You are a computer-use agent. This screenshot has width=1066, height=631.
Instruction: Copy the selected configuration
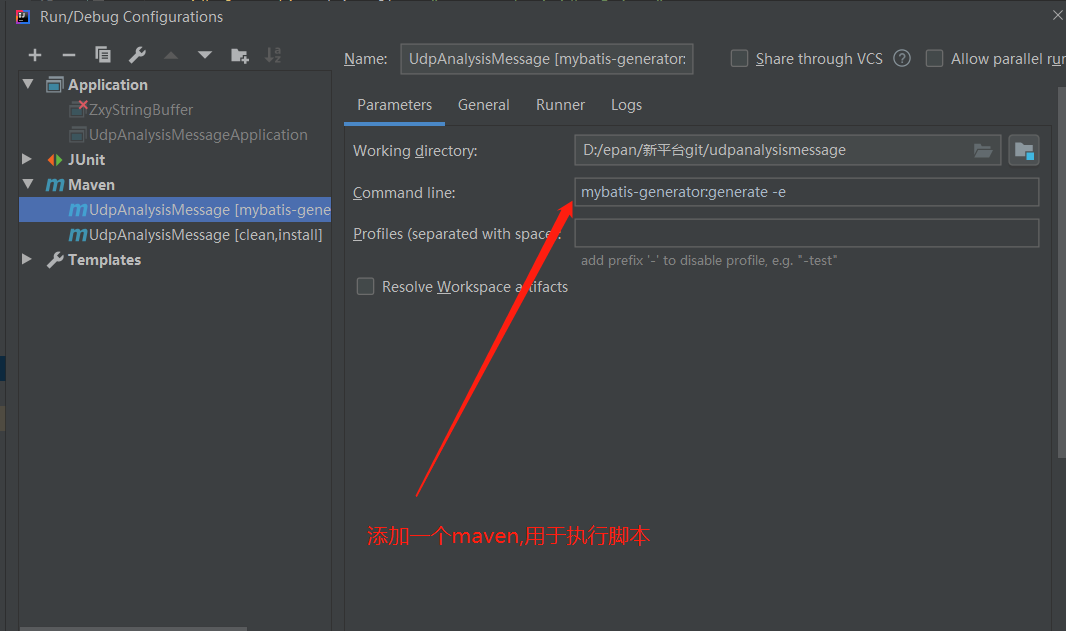pyautogui.click(x=103, y=54)
